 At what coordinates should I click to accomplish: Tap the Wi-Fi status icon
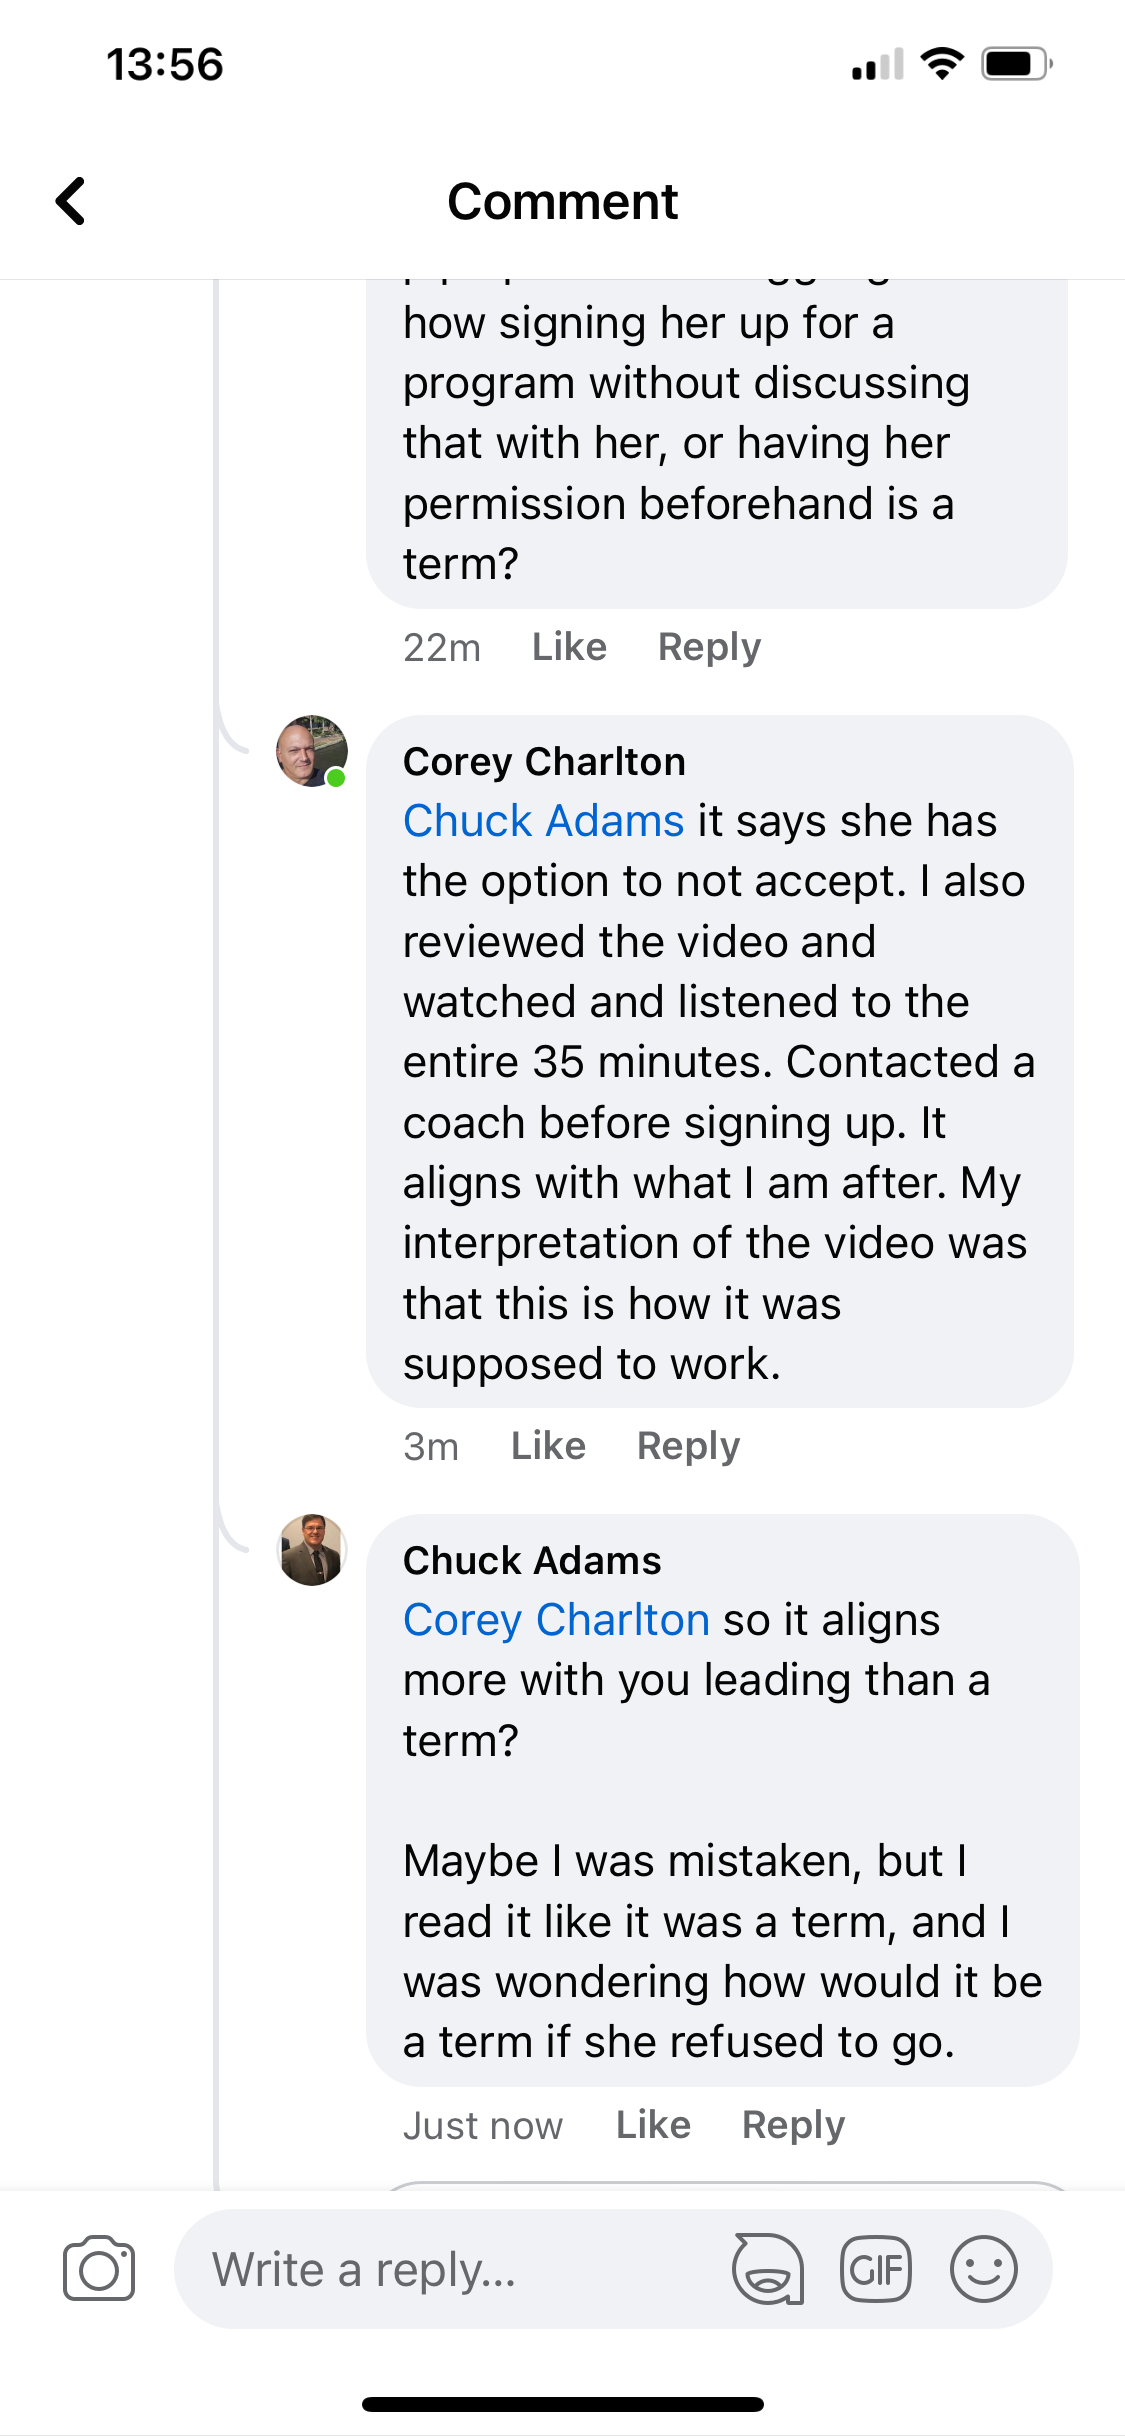(941, 64)
